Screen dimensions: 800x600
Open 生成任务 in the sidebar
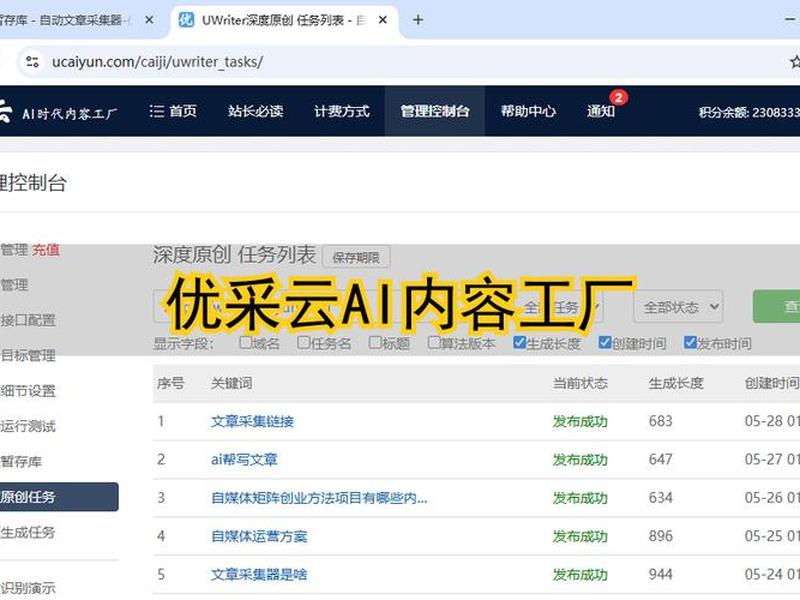28,533
